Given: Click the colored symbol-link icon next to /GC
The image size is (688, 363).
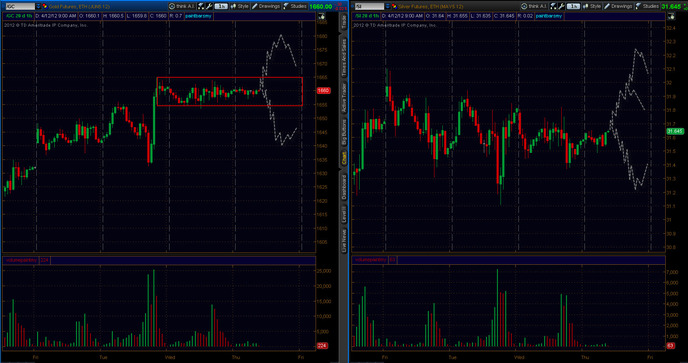Looking at the screenshot, I should pos(45,6).
